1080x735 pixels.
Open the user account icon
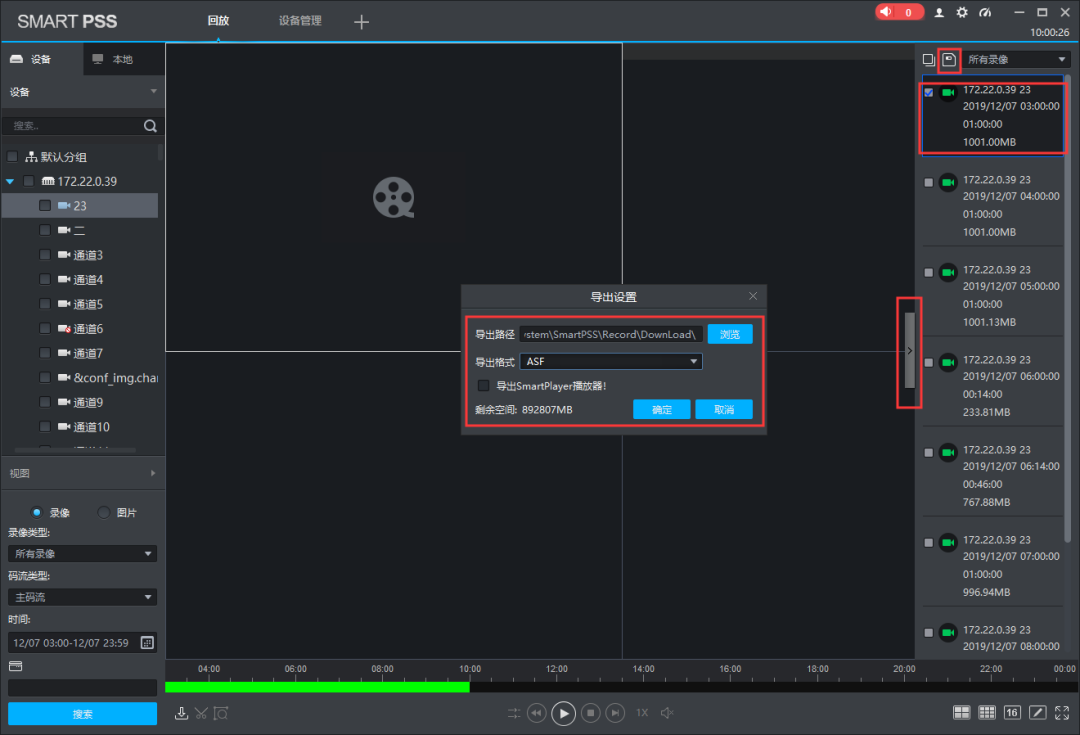click(x=939, y=12)
